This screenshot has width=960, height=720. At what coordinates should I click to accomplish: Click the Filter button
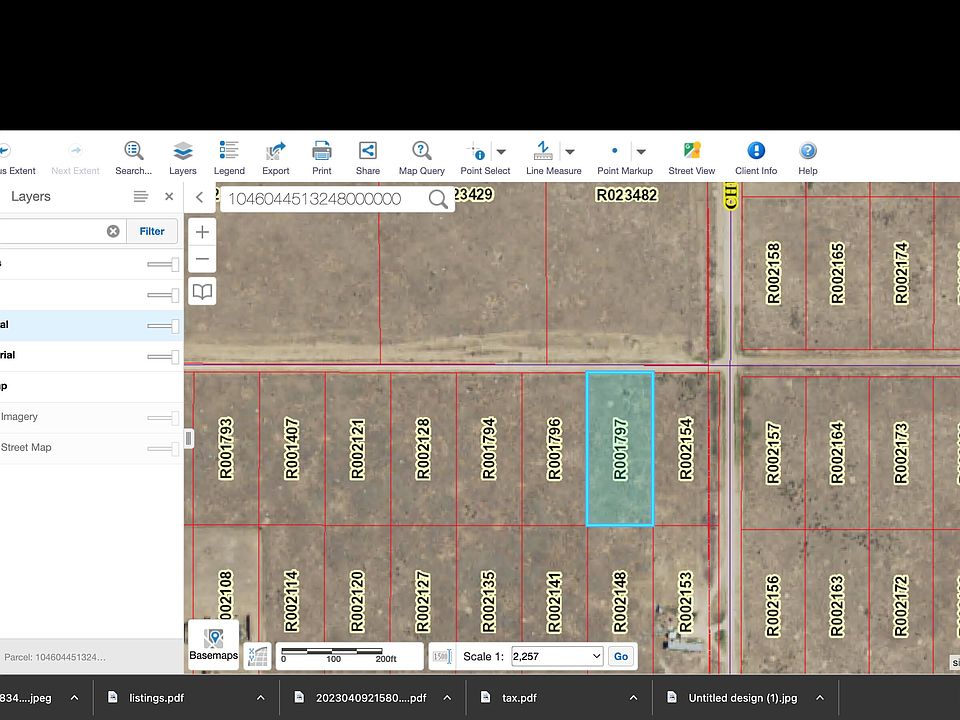click(x=151, y=231)
